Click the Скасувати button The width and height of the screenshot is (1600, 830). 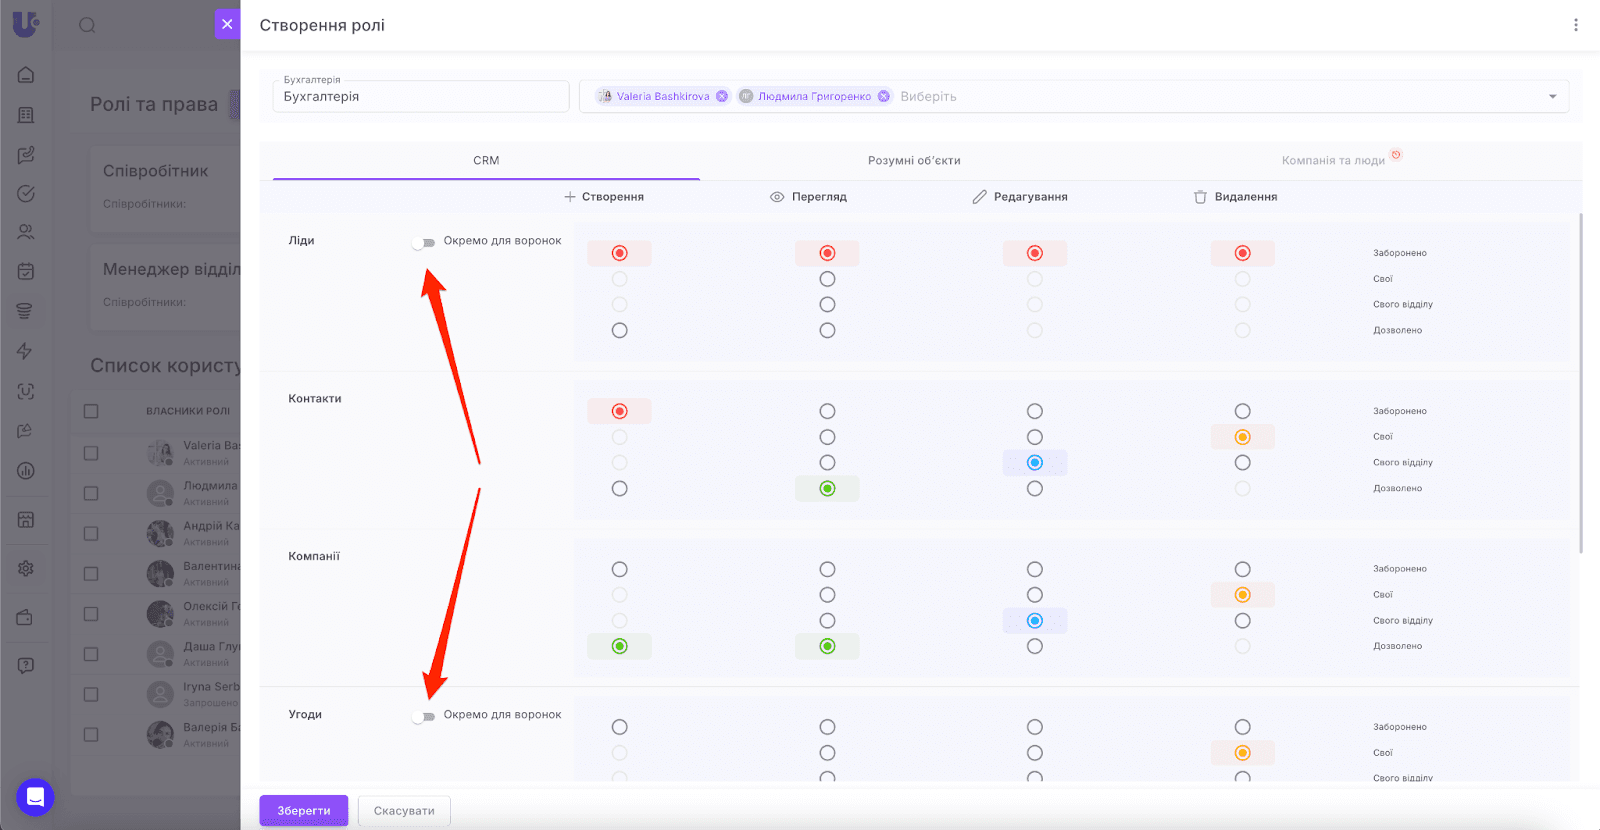click(x=404, y=811)
